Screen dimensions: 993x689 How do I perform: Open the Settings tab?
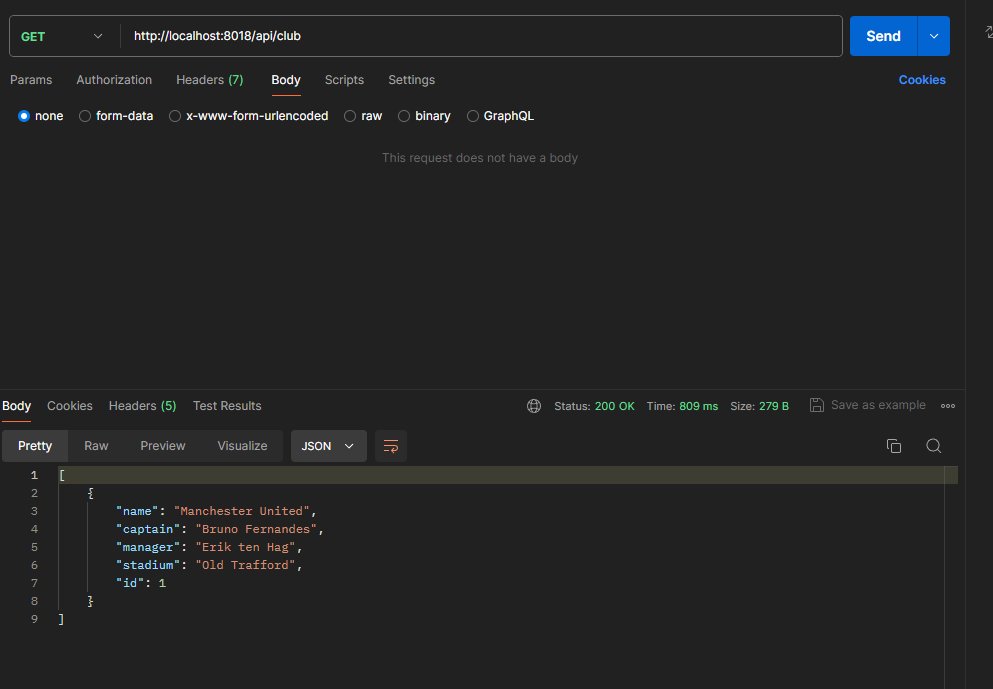[x=411, y=80]
